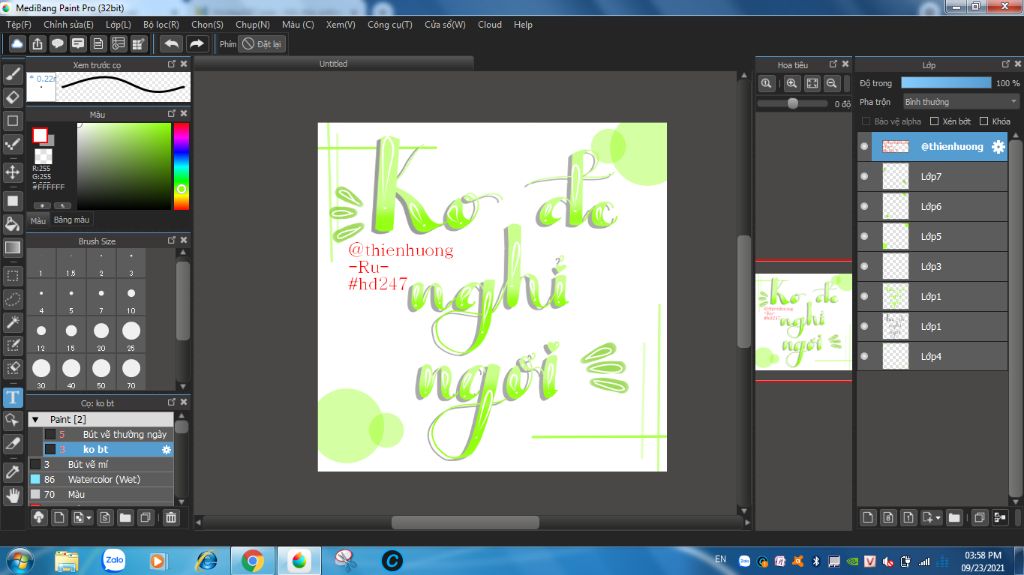This screenshot has height=575, width=1024.
Task: Hide the Lớp5 layer
Action: click(x=864, y=237)
